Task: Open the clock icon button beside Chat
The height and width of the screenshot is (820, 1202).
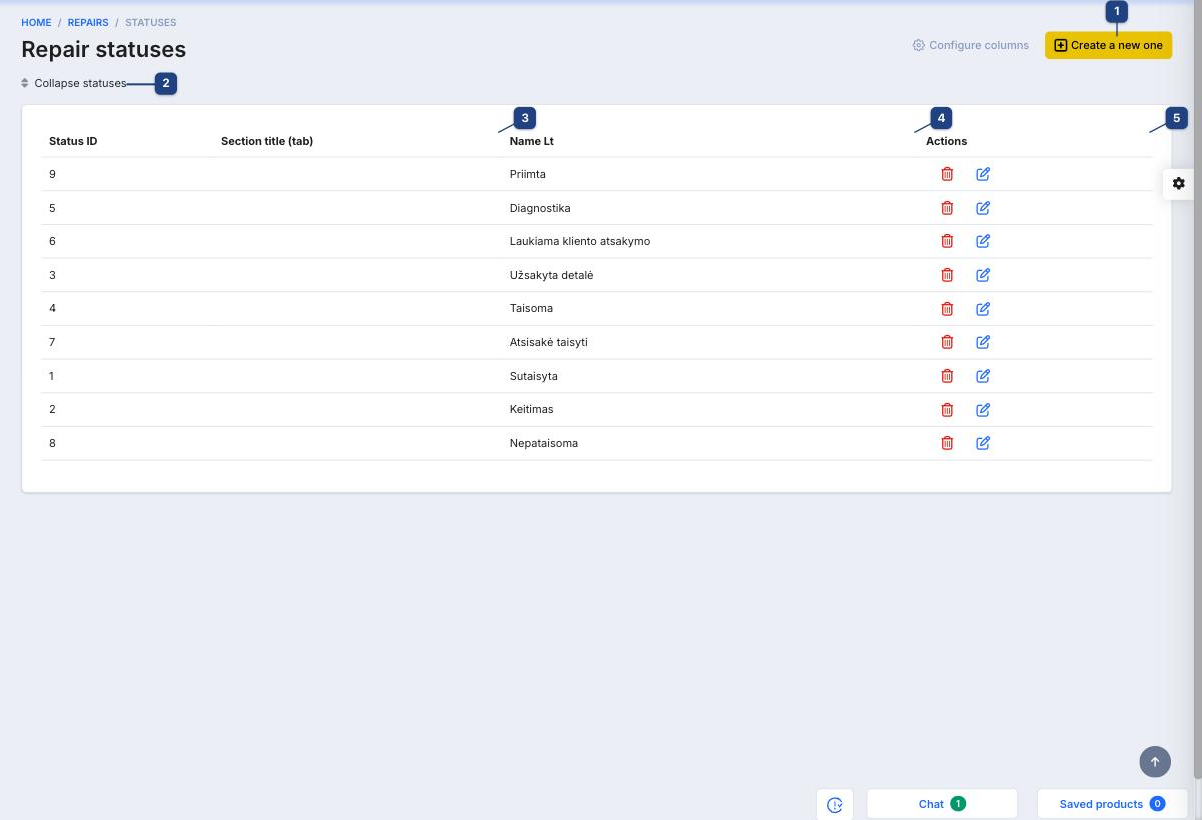Action: 835,804
